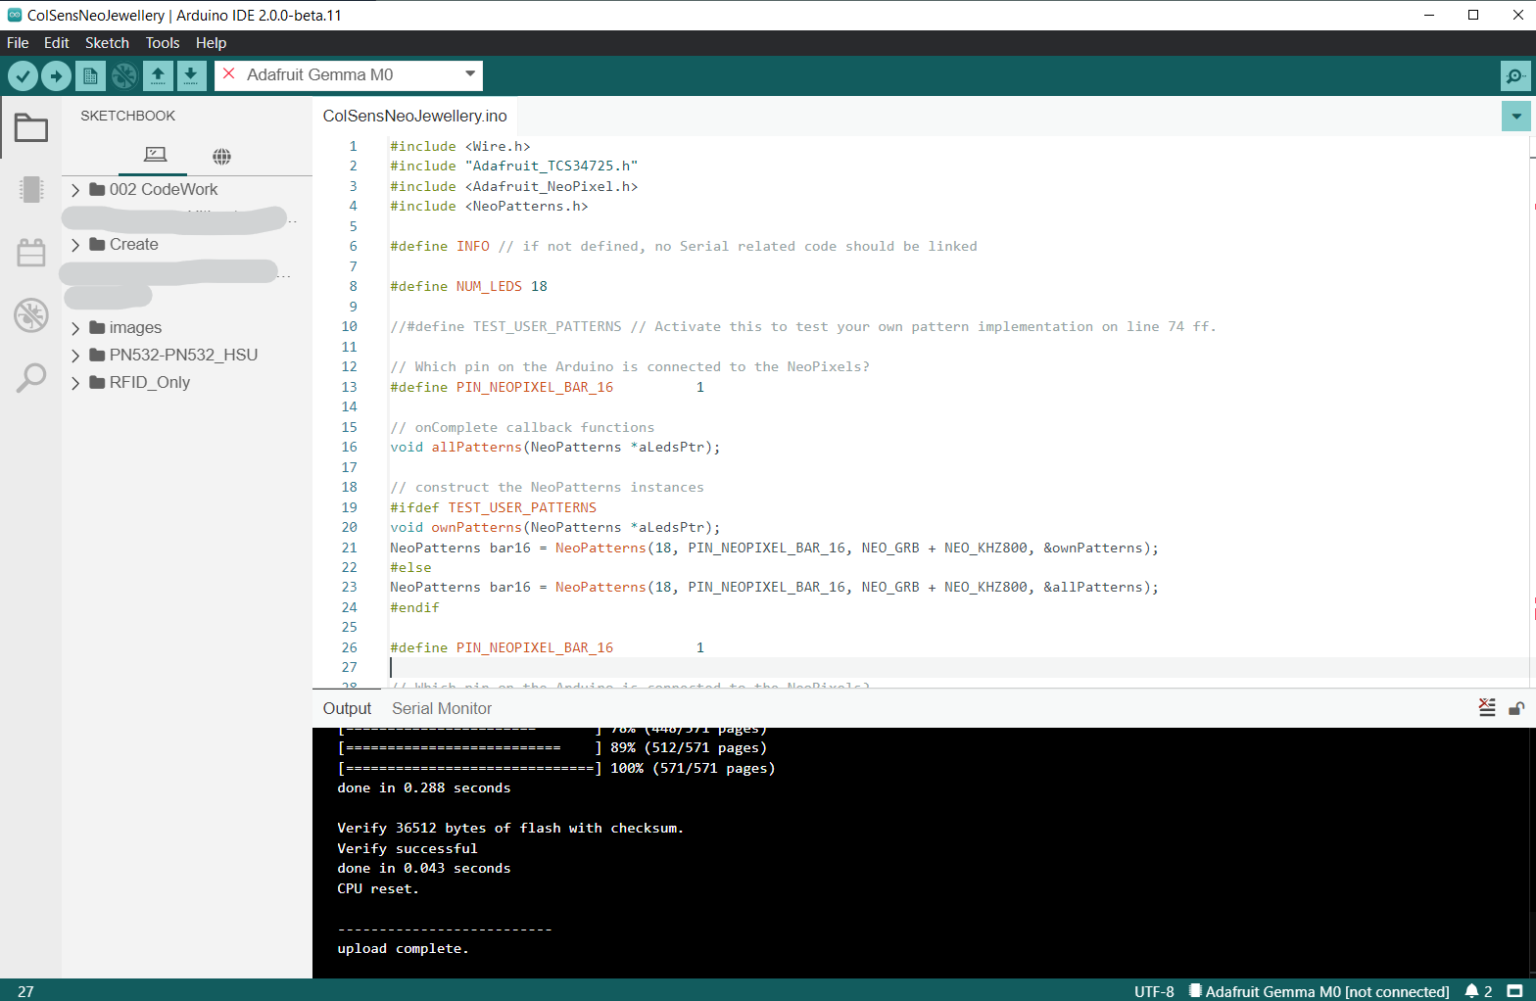Image resolution: width=1536 pixels, height=1001 pixels.
Task: Open the Sketch menu
Action: point(107,42)
